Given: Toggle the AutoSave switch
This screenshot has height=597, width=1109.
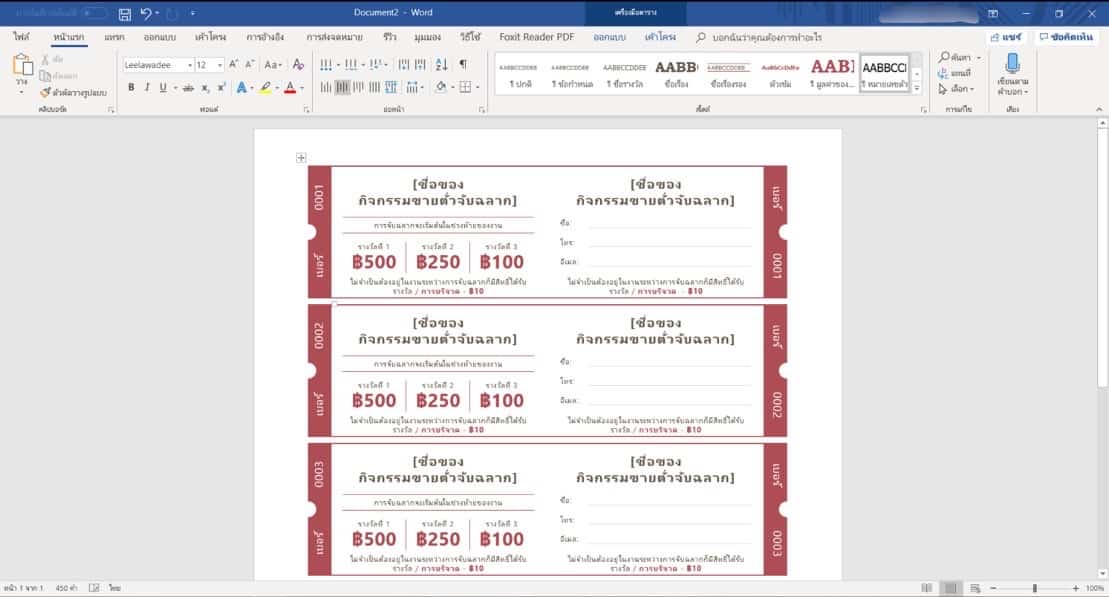Looking at the screenshot, I should click(x=94, y=14).
